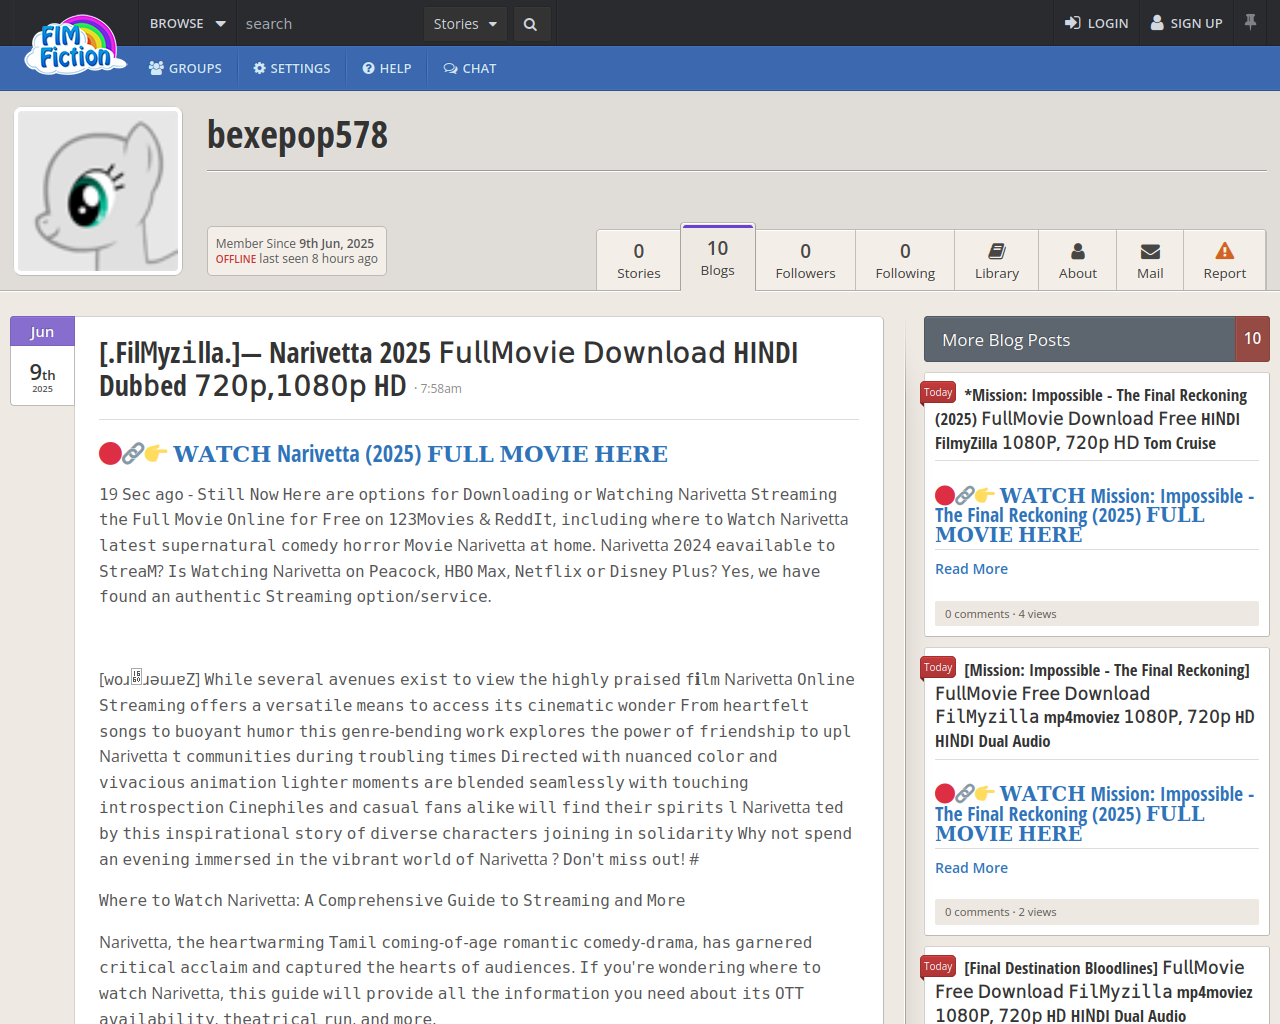The image size is (1280, 1024).
Task: Open the Browse dropdown menu
Action: (187, 23)
